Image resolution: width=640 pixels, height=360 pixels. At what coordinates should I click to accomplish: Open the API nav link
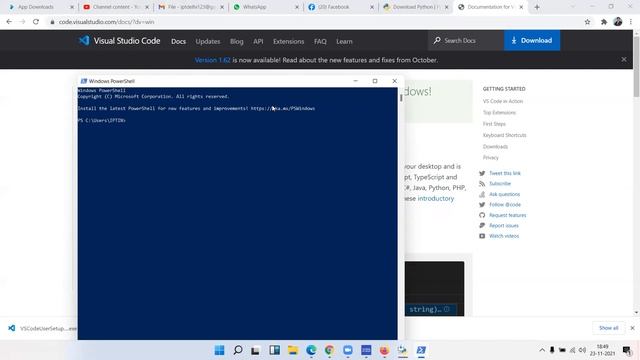click(258, 41)
